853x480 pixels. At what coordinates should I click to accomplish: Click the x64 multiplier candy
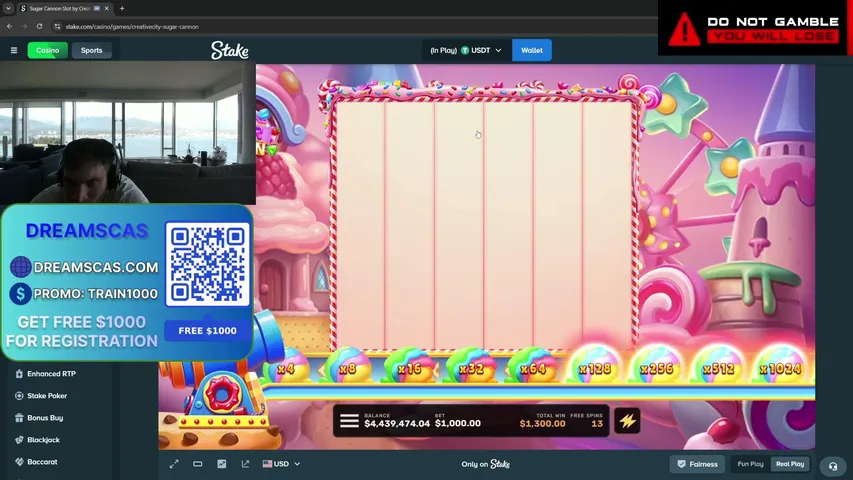click(533, 368)
